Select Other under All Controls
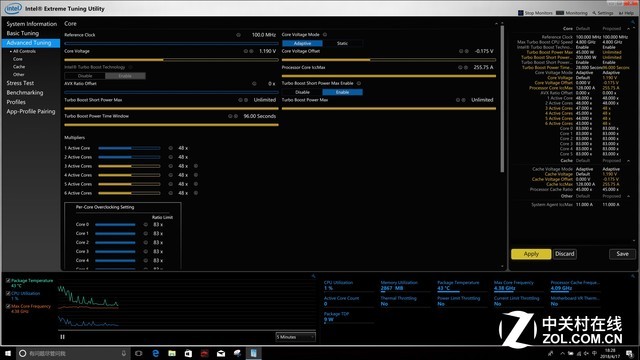 (18, 75)
